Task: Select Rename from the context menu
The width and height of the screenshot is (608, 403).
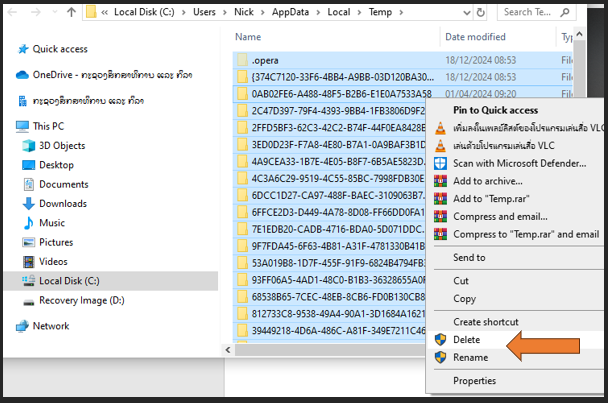Action: coord(470,357)
